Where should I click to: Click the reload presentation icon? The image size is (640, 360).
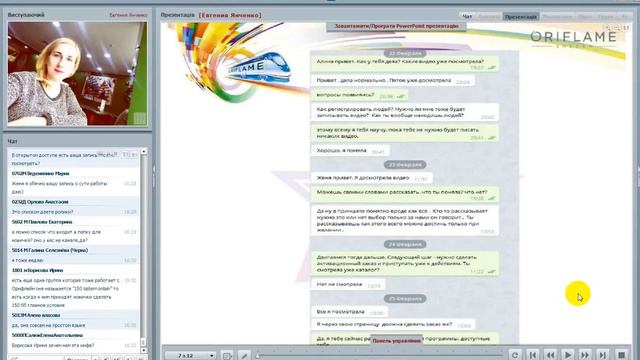click(x=515, y=355)
